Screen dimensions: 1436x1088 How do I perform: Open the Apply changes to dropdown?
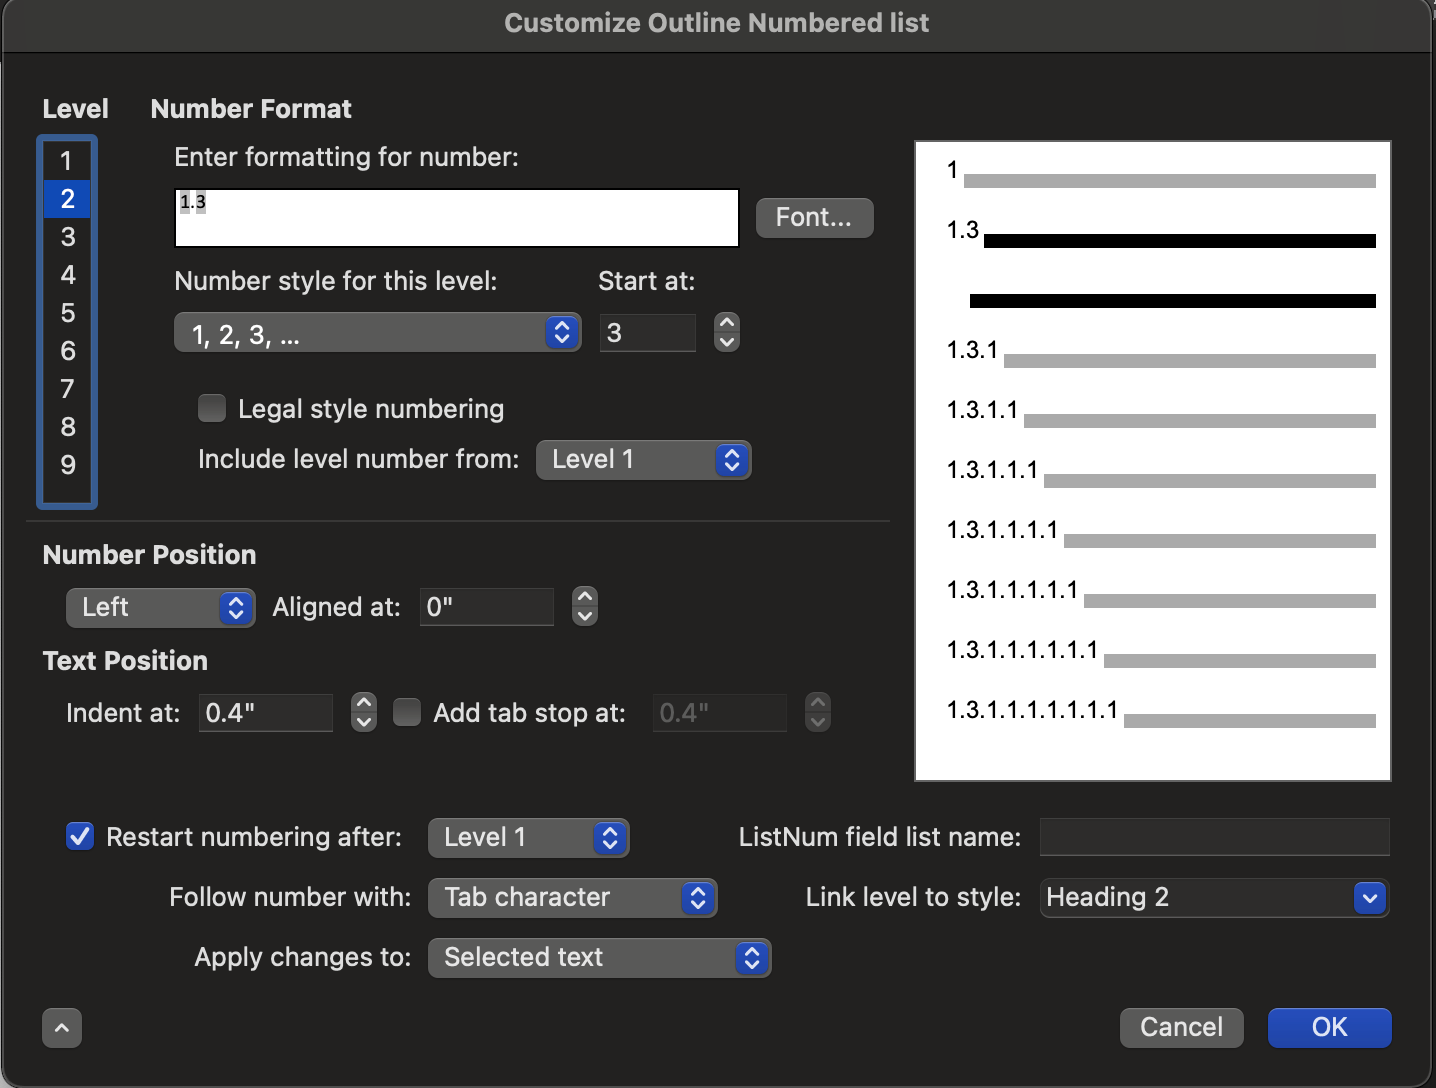(600, 957)
